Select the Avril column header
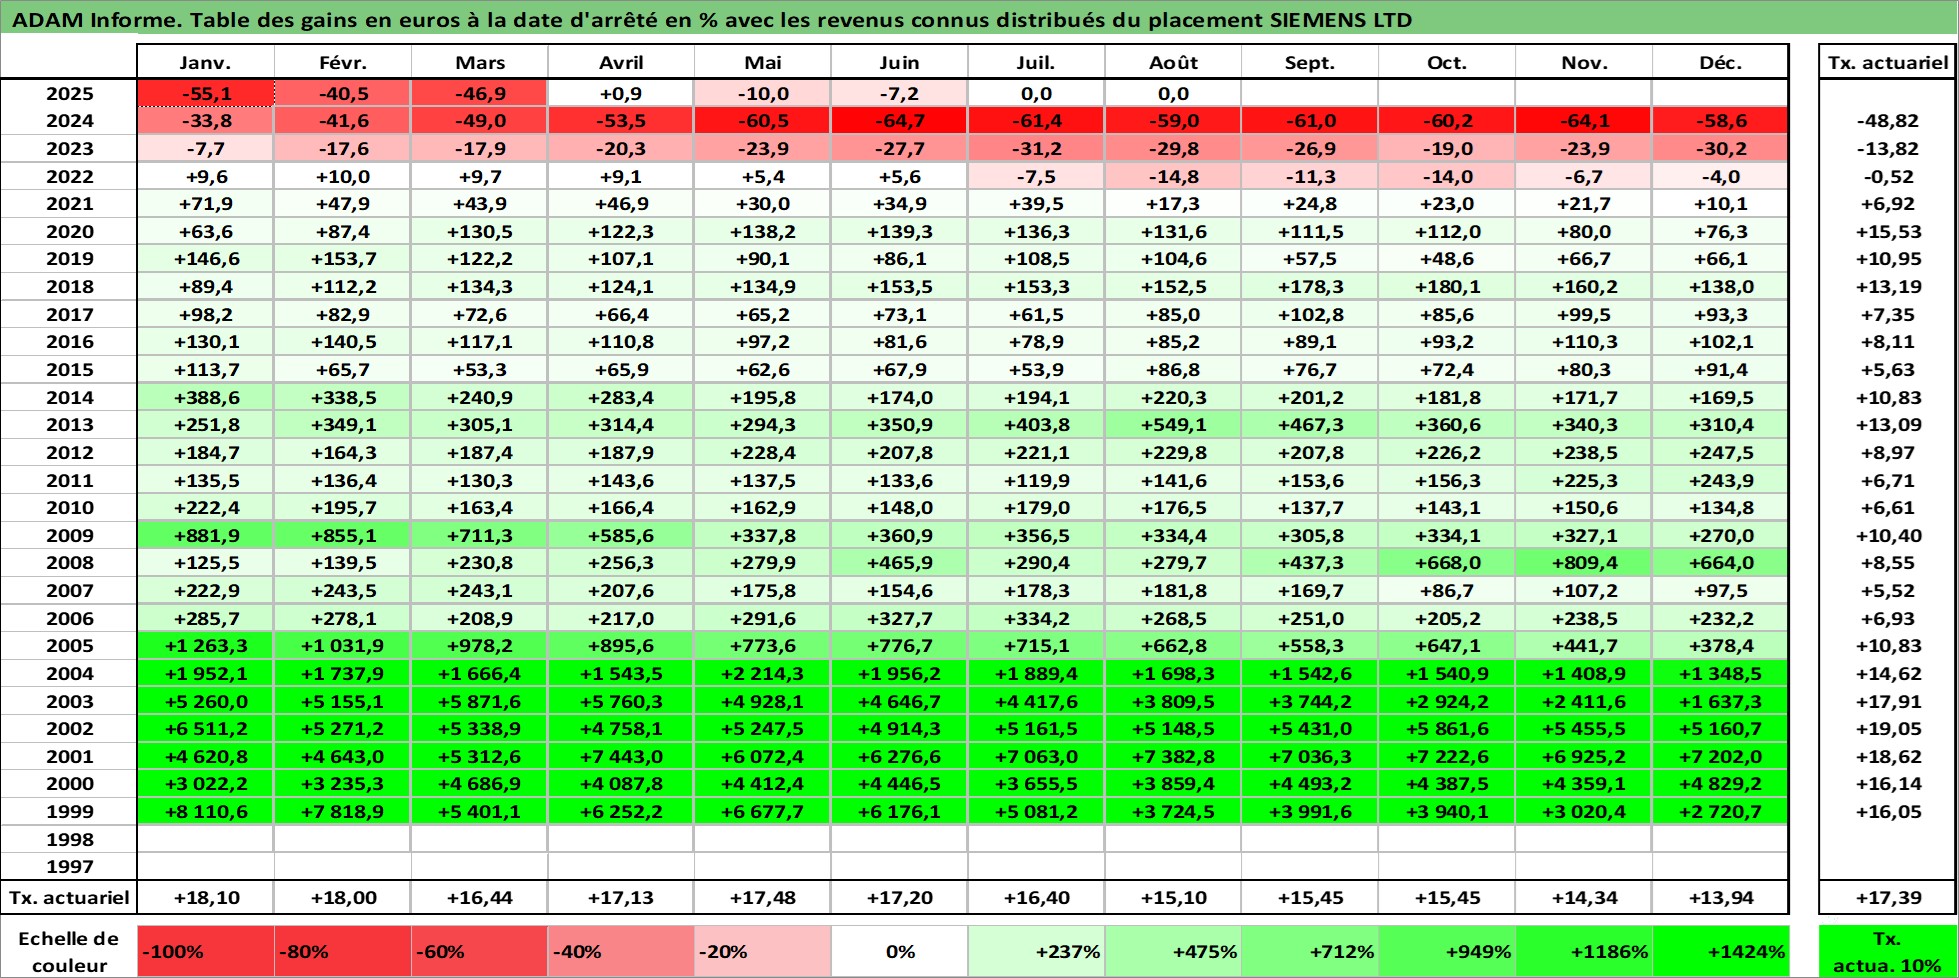The image size is (1959, 978). pyautogui.click(x=621, y=62)
